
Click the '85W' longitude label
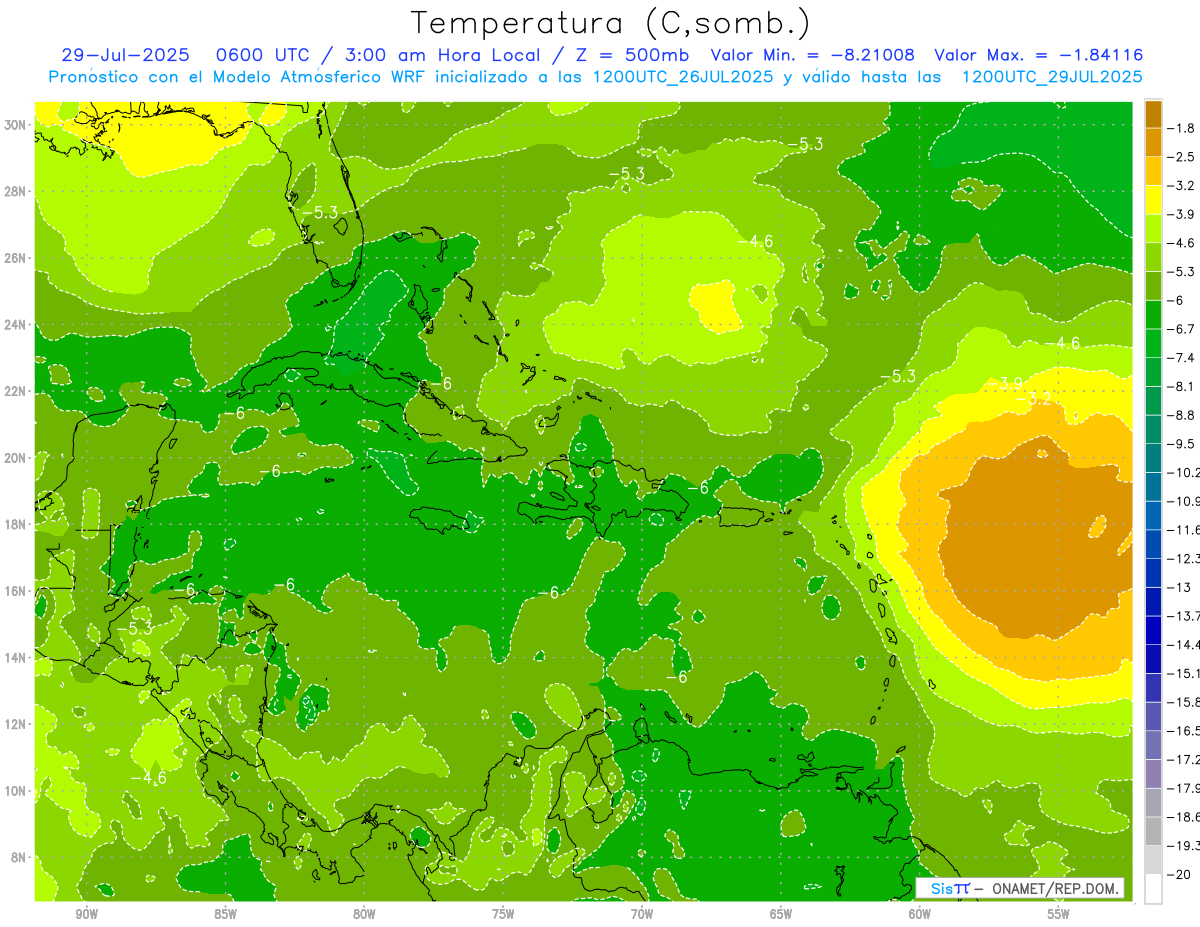225,914
